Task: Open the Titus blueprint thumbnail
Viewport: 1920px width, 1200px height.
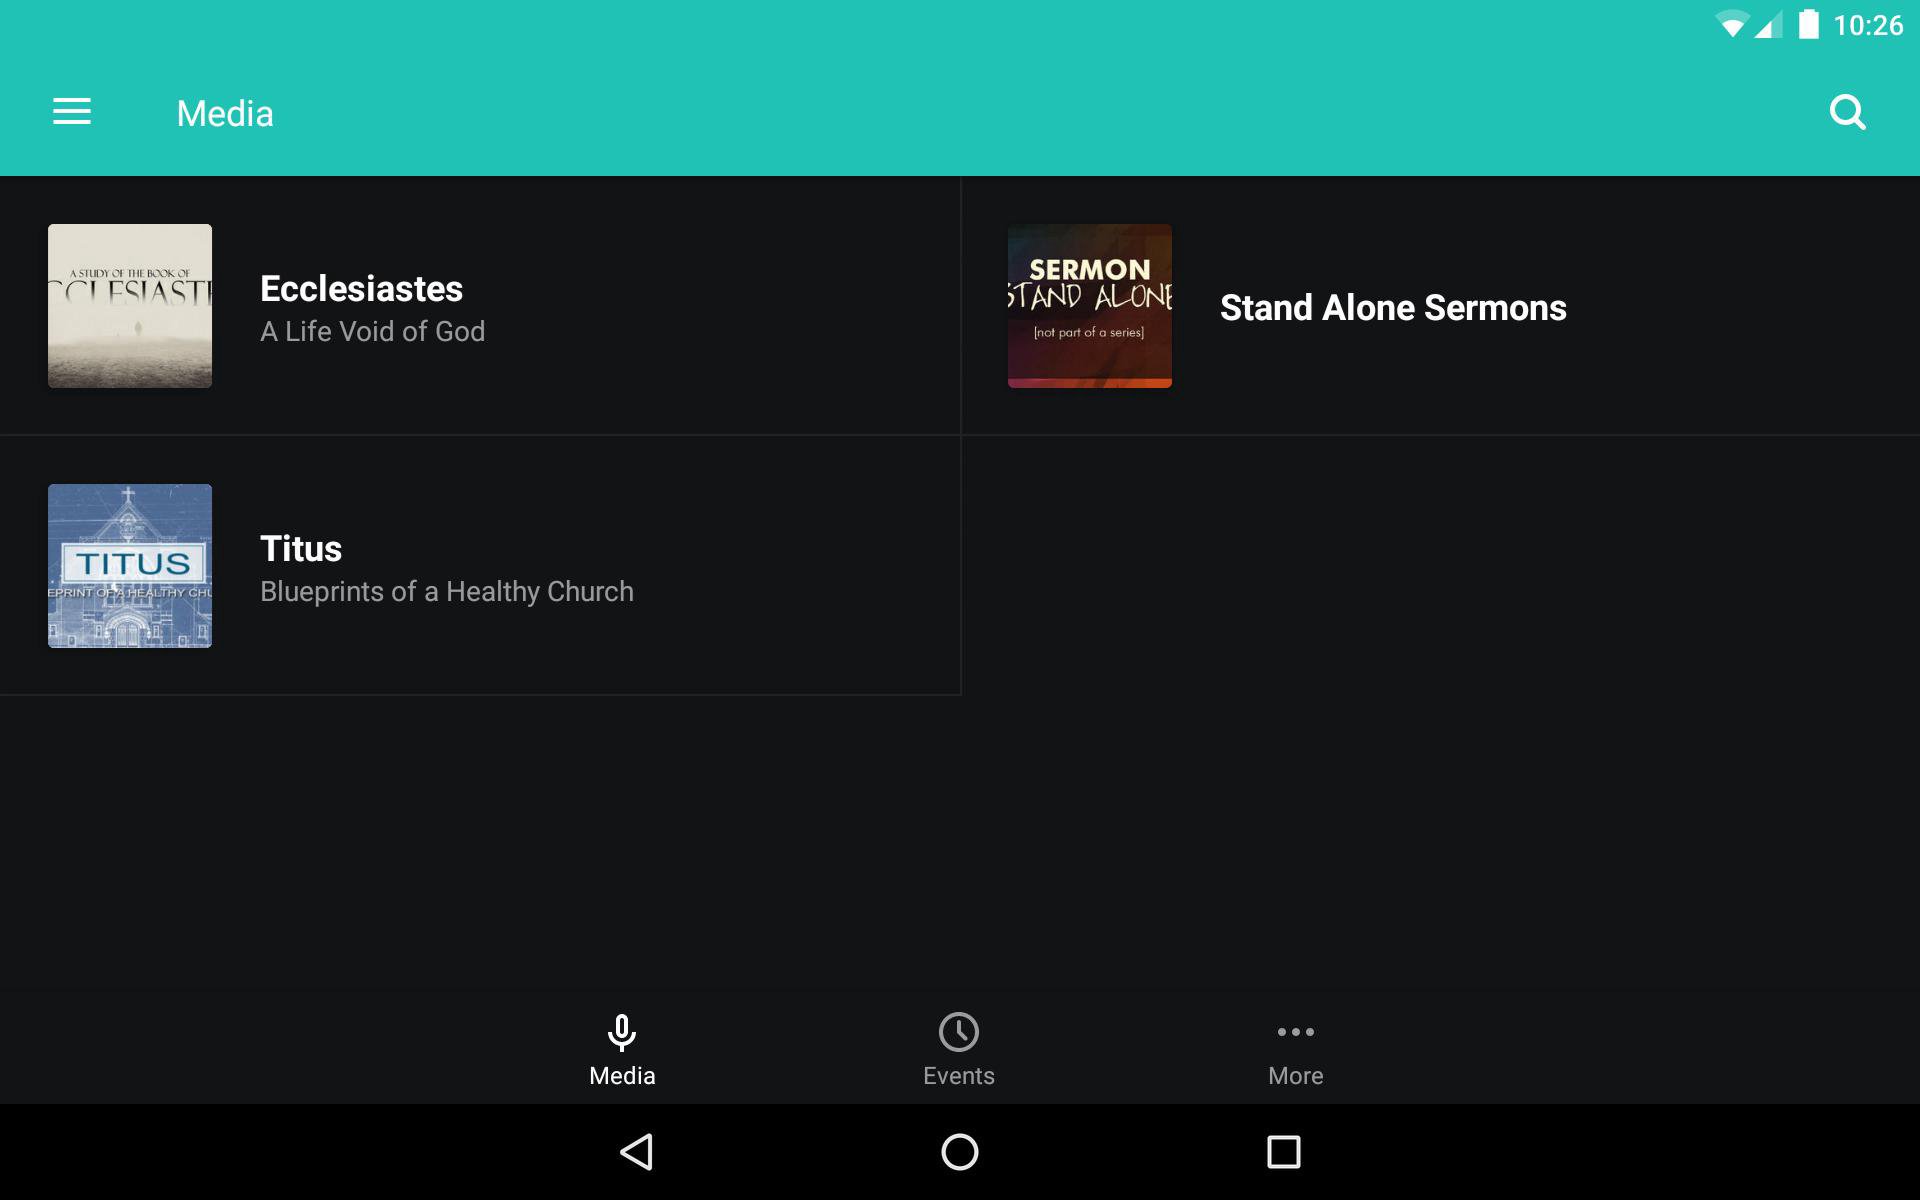Action: tap(130, 566)
